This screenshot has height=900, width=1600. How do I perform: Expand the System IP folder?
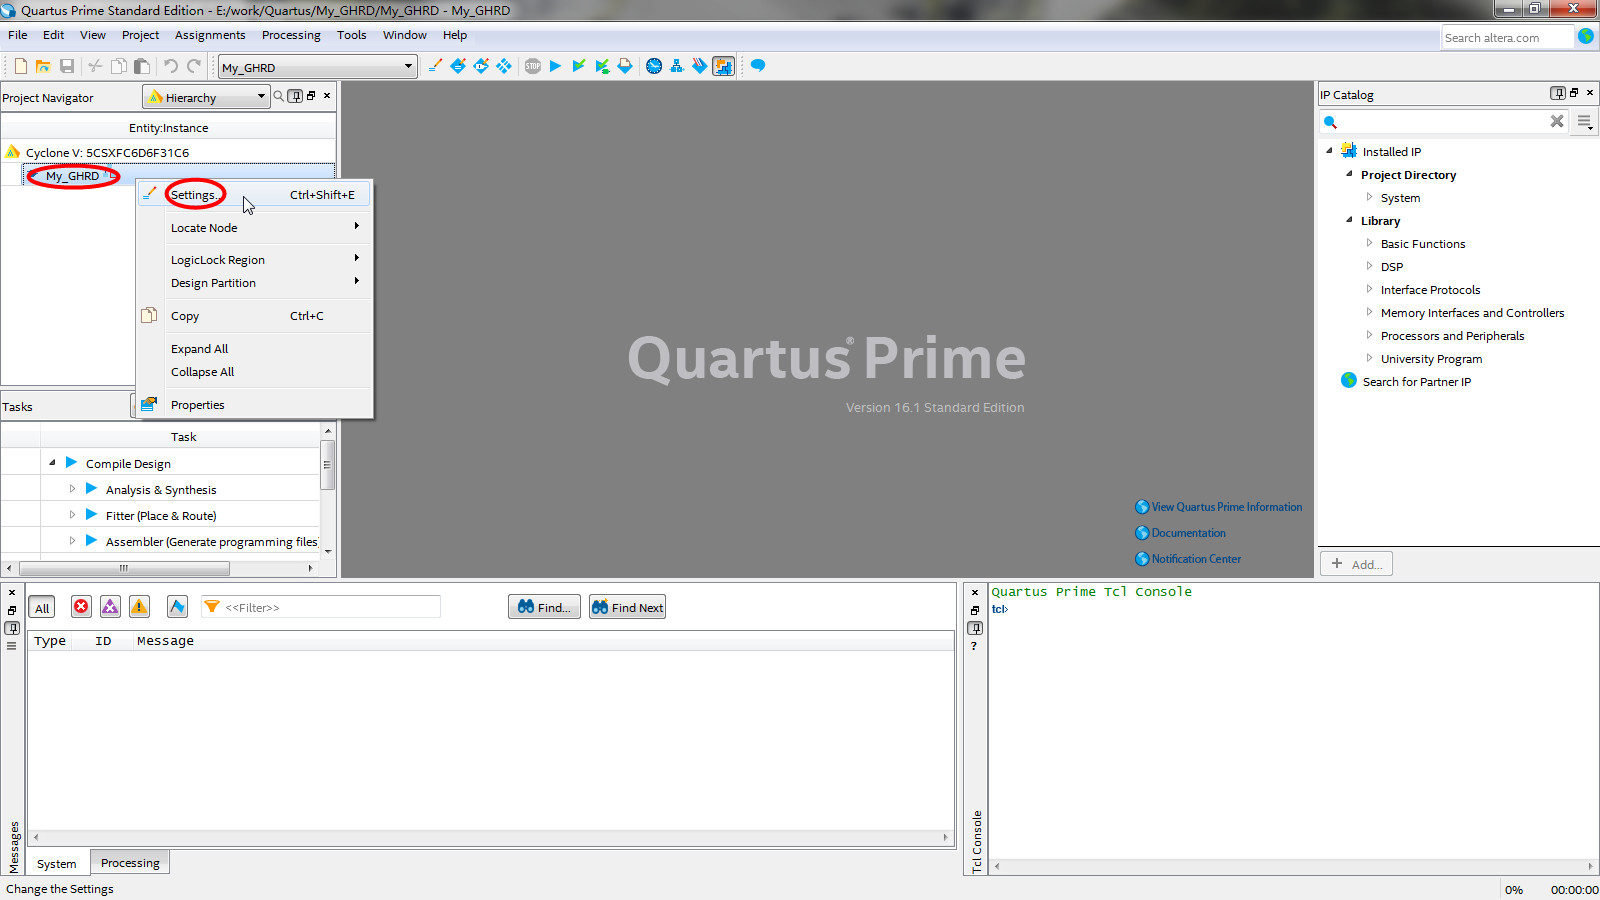point(1369,197)
